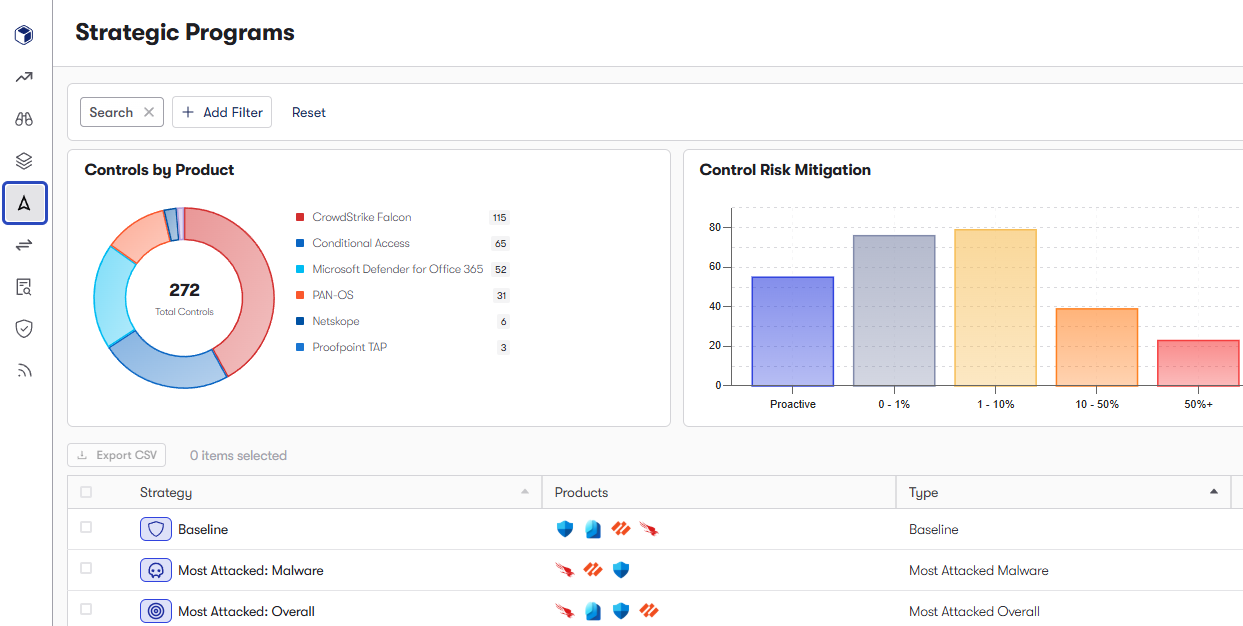Sort by the Strategy column arrow
The width and height of the screenshot is (1243, 626).
pyautogui.click(x=525, y=492)
